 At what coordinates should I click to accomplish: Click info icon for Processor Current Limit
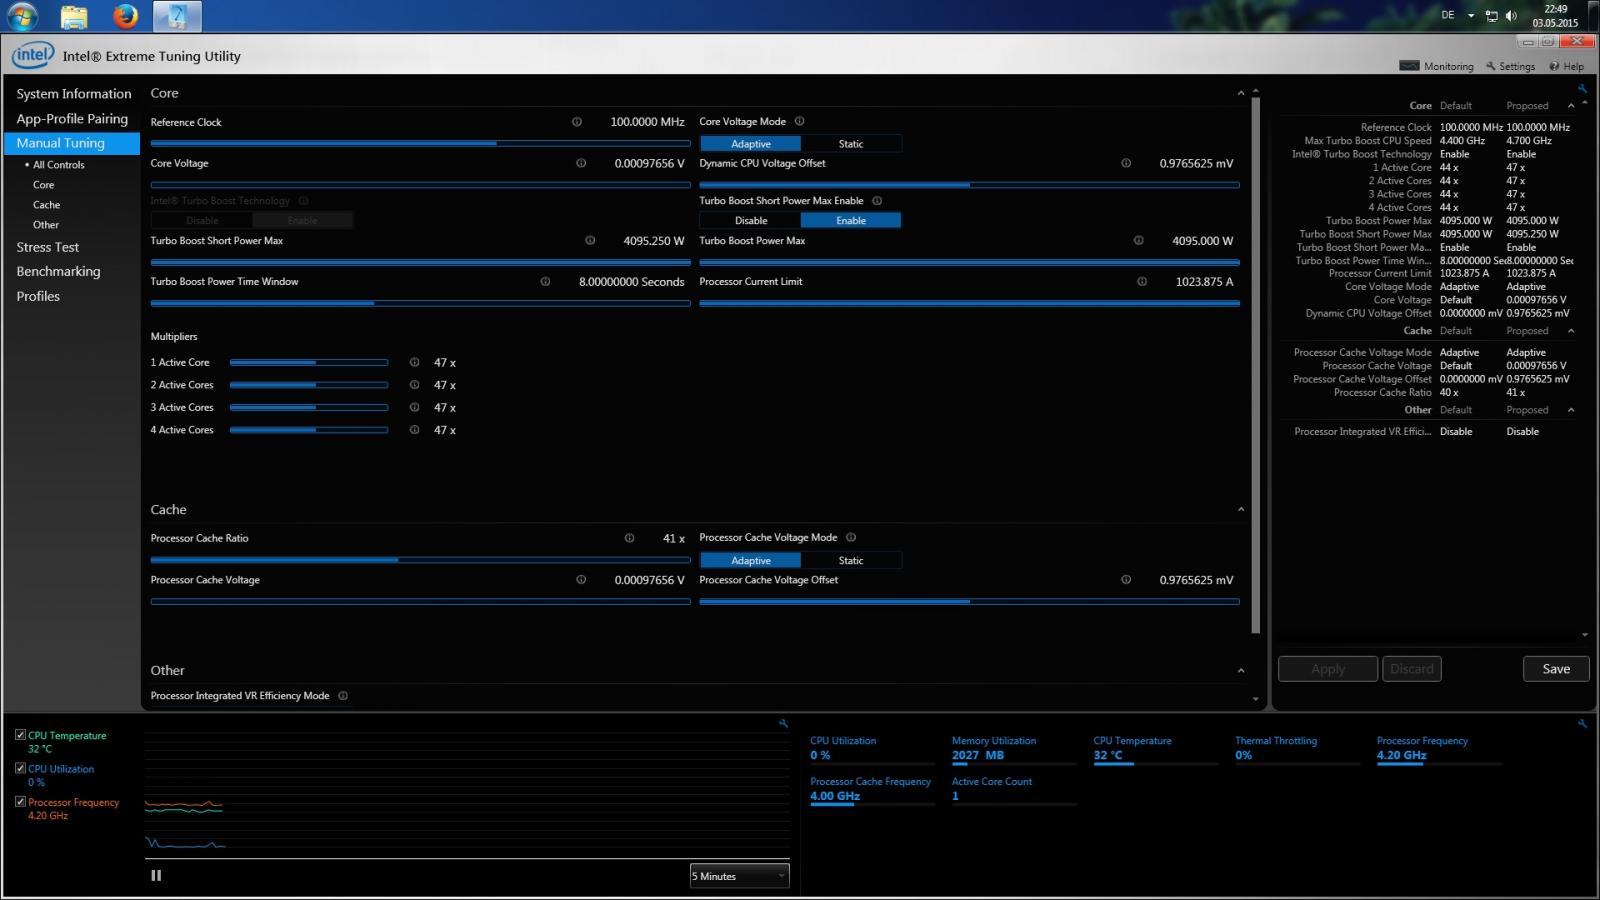1142,281
